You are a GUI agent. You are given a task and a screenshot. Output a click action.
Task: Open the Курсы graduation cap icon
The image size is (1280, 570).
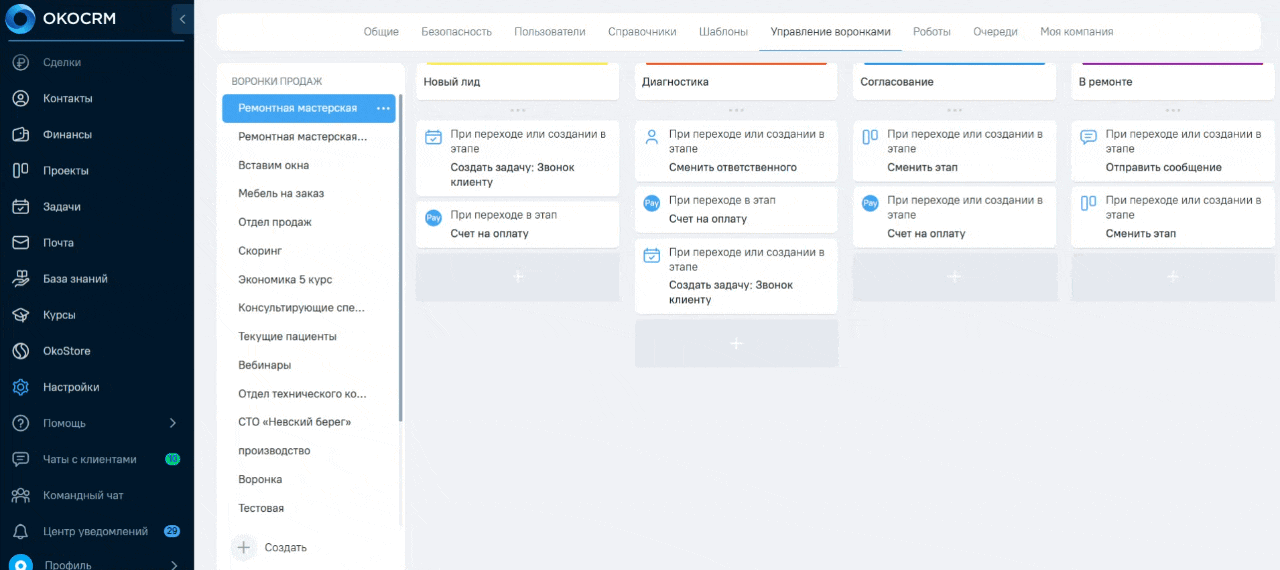click(x=20, y=315)
